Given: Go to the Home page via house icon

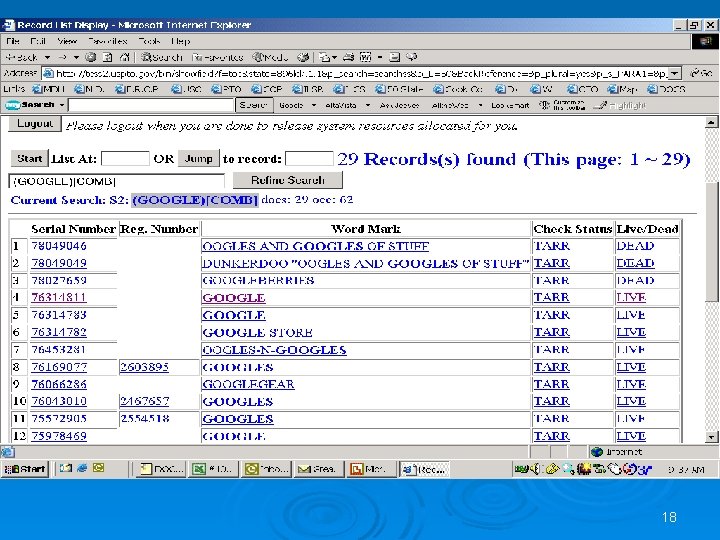Looking at the screenshot, I should click(124, 57).
